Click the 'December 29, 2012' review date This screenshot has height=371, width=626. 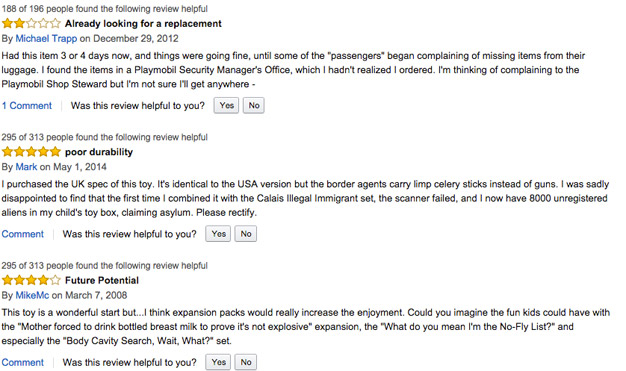coord(136,39)
